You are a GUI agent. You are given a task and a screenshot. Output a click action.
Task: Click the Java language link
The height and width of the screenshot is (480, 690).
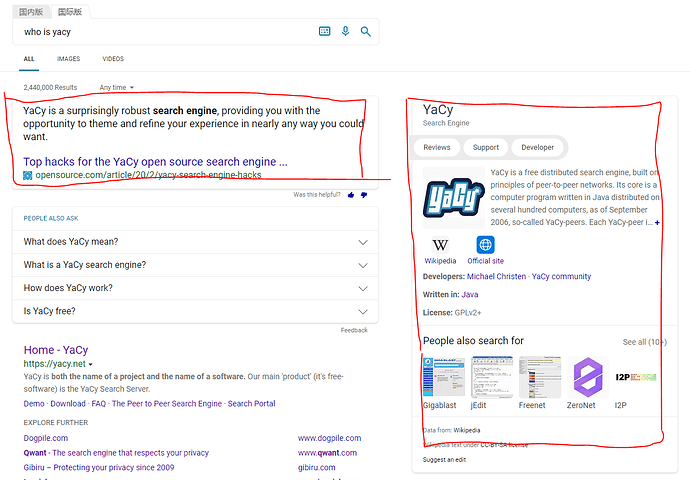(470, 295)
